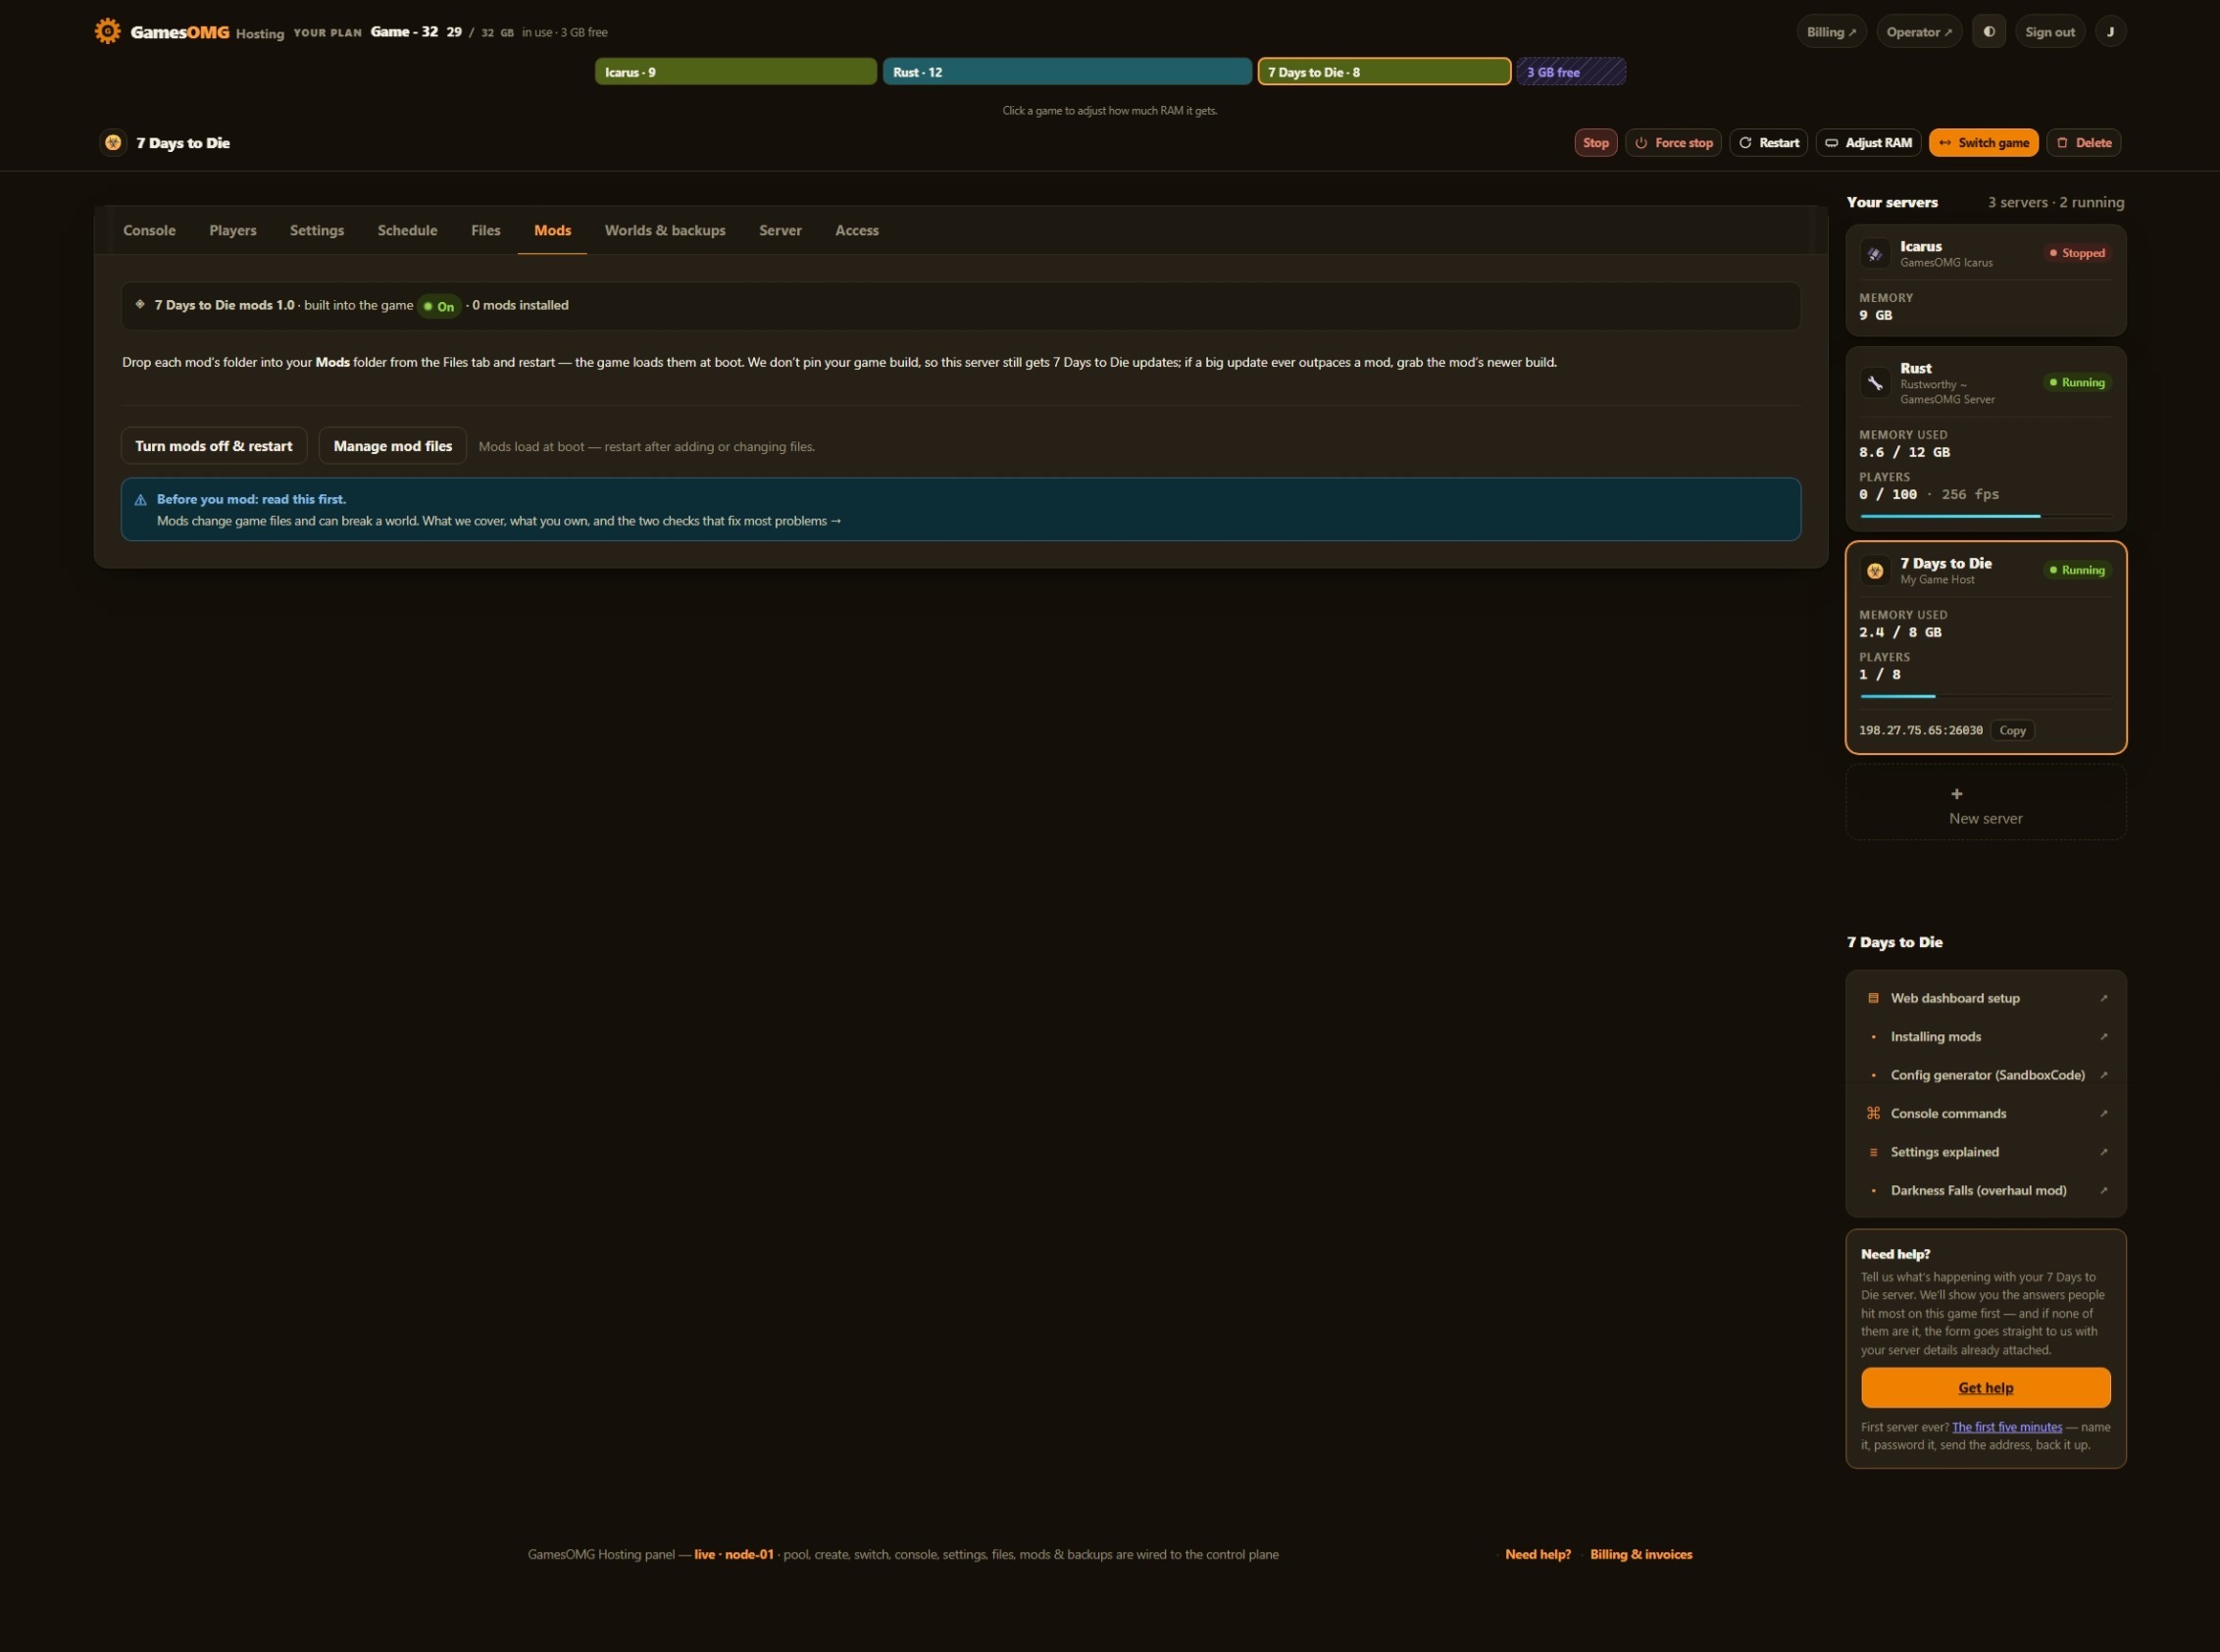This screenshot has height=1652, width=2220.
Task: Open the Schedule tab
Action: click(407, 230)
